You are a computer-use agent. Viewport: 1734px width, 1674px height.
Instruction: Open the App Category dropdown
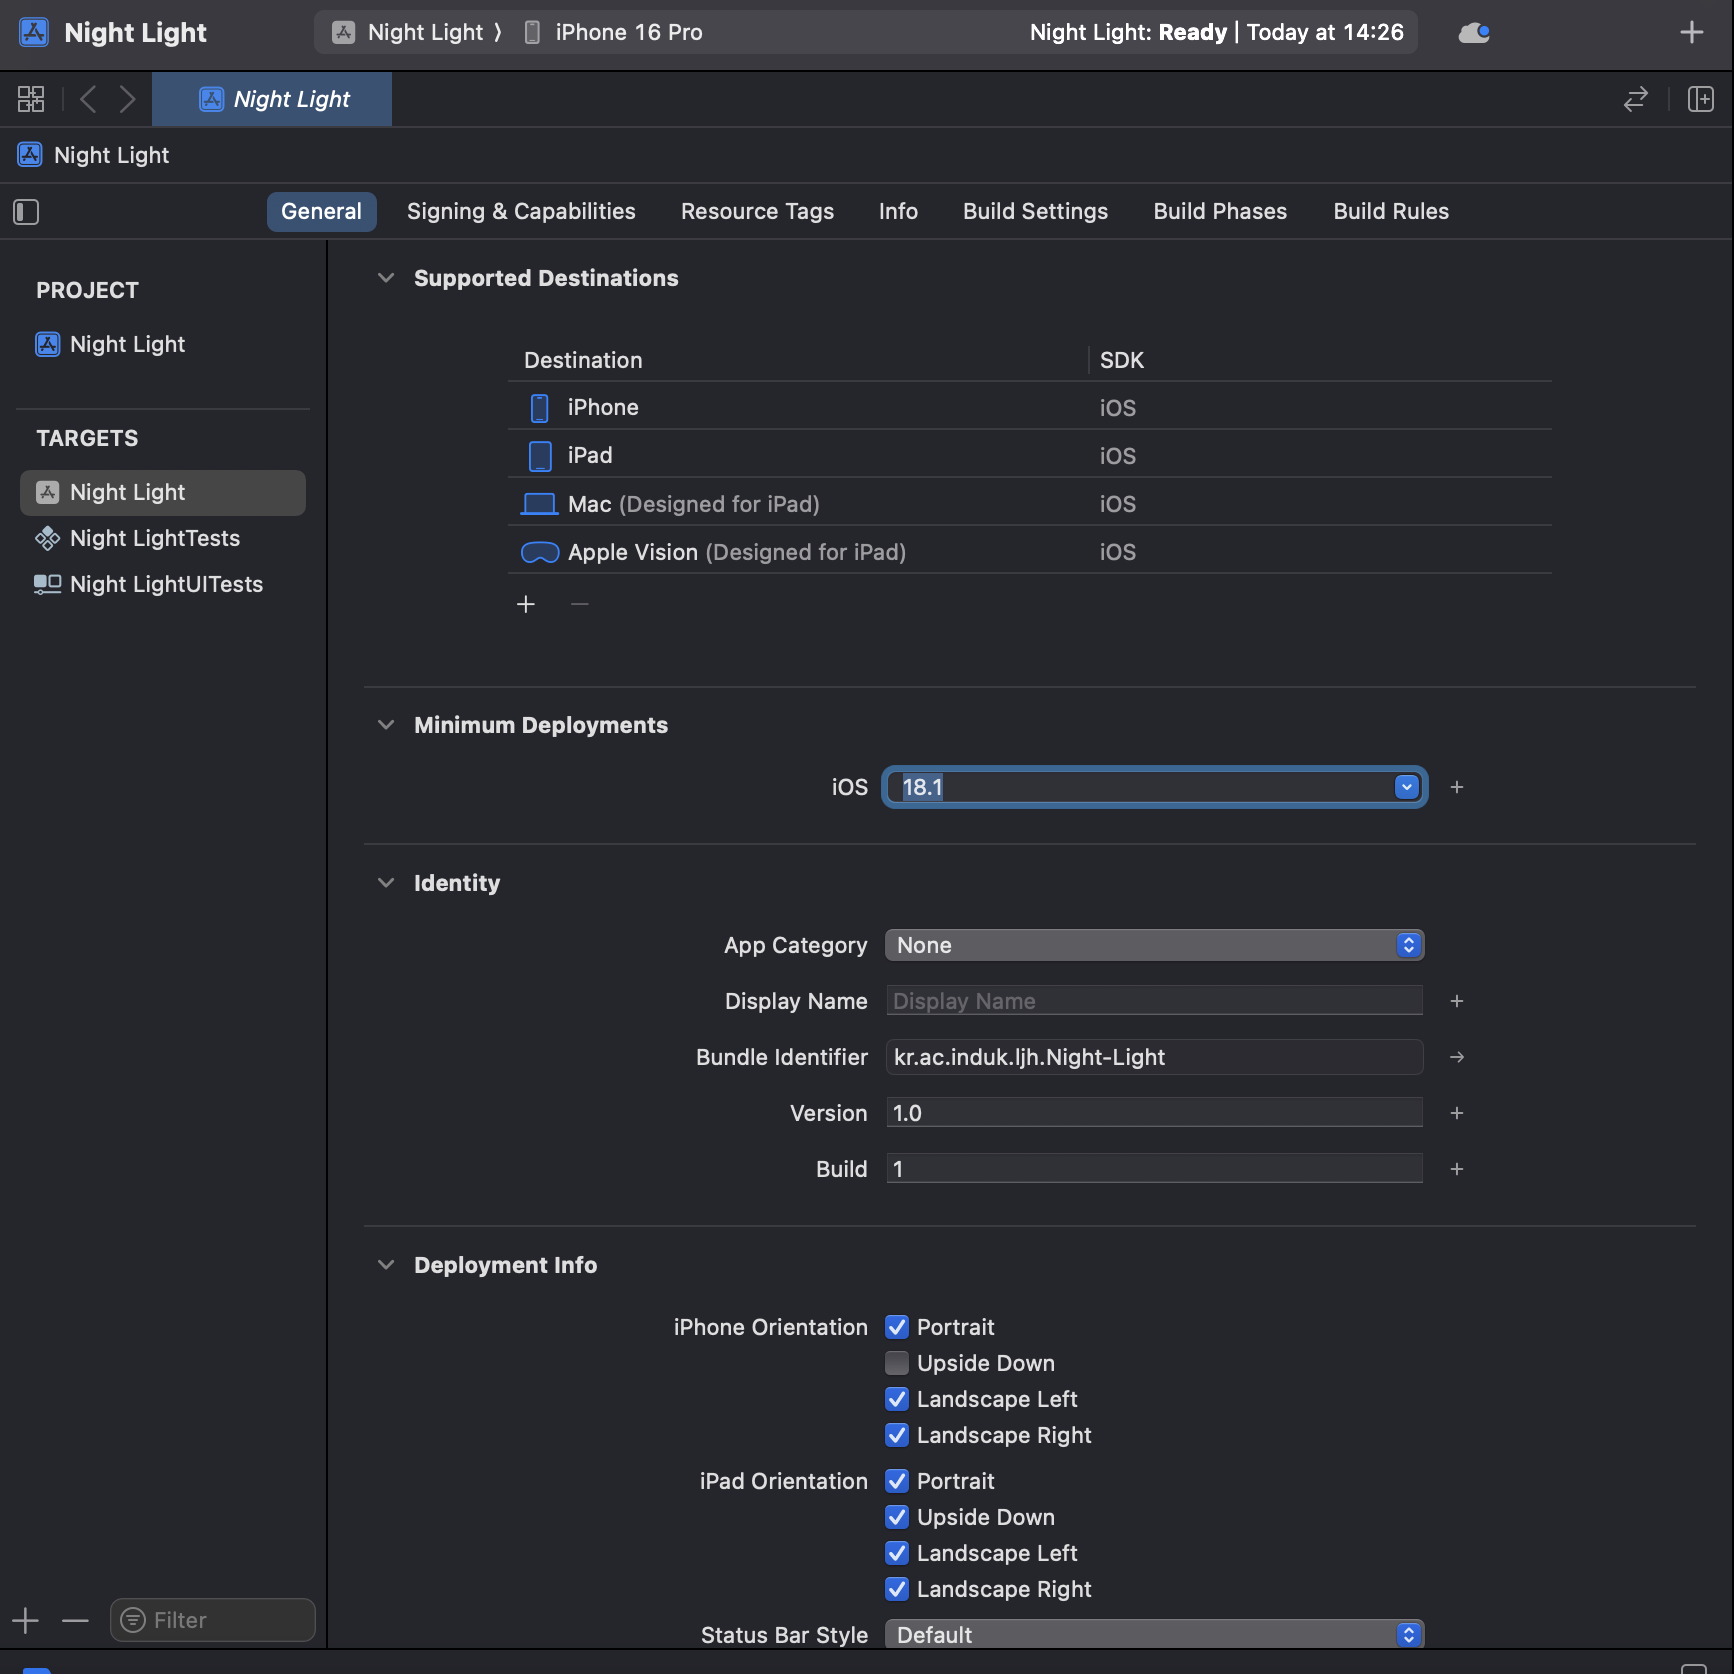[x=1154, y=945]
